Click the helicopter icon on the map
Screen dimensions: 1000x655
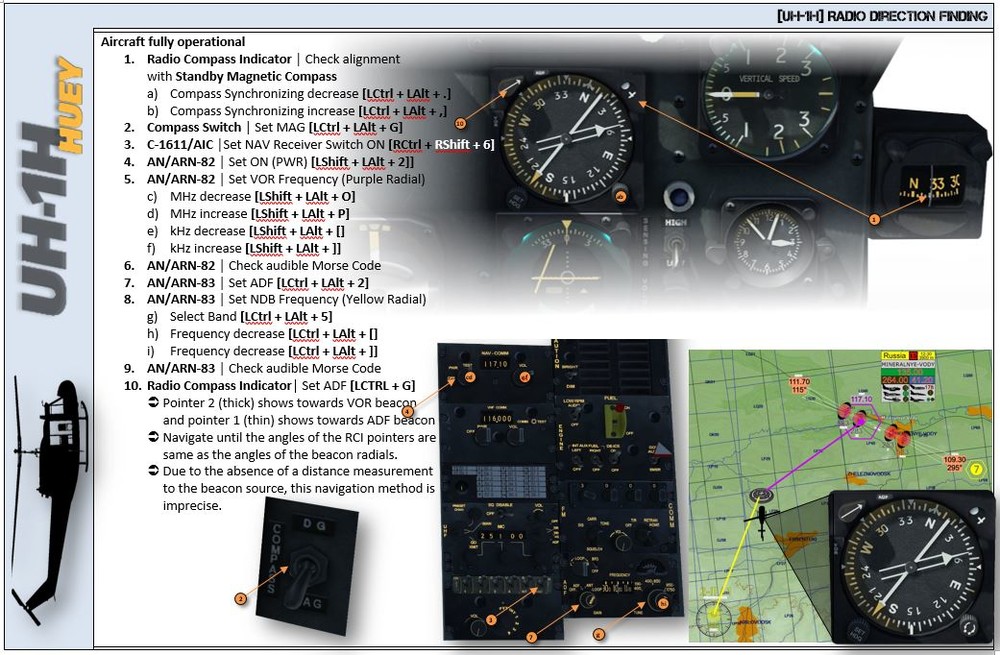(761, 524)
